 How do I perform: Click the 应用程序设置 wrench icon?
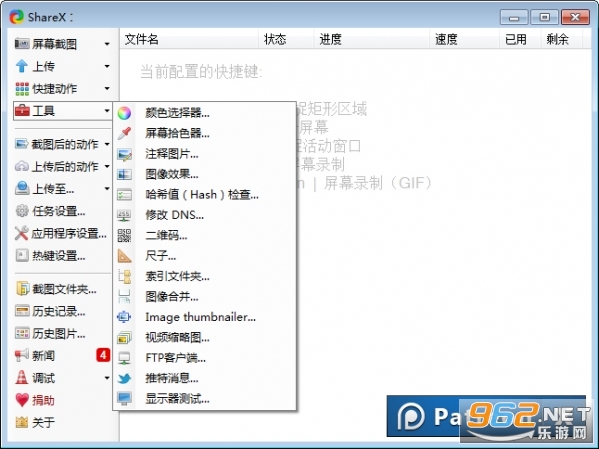tap(22, 233)
